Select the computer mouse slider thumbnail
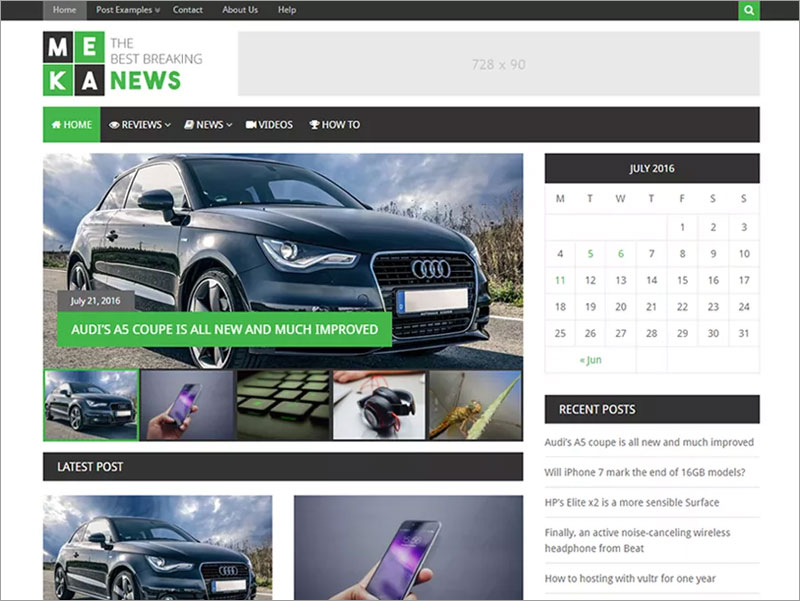The image size is (800, 601). pos(379,405)
